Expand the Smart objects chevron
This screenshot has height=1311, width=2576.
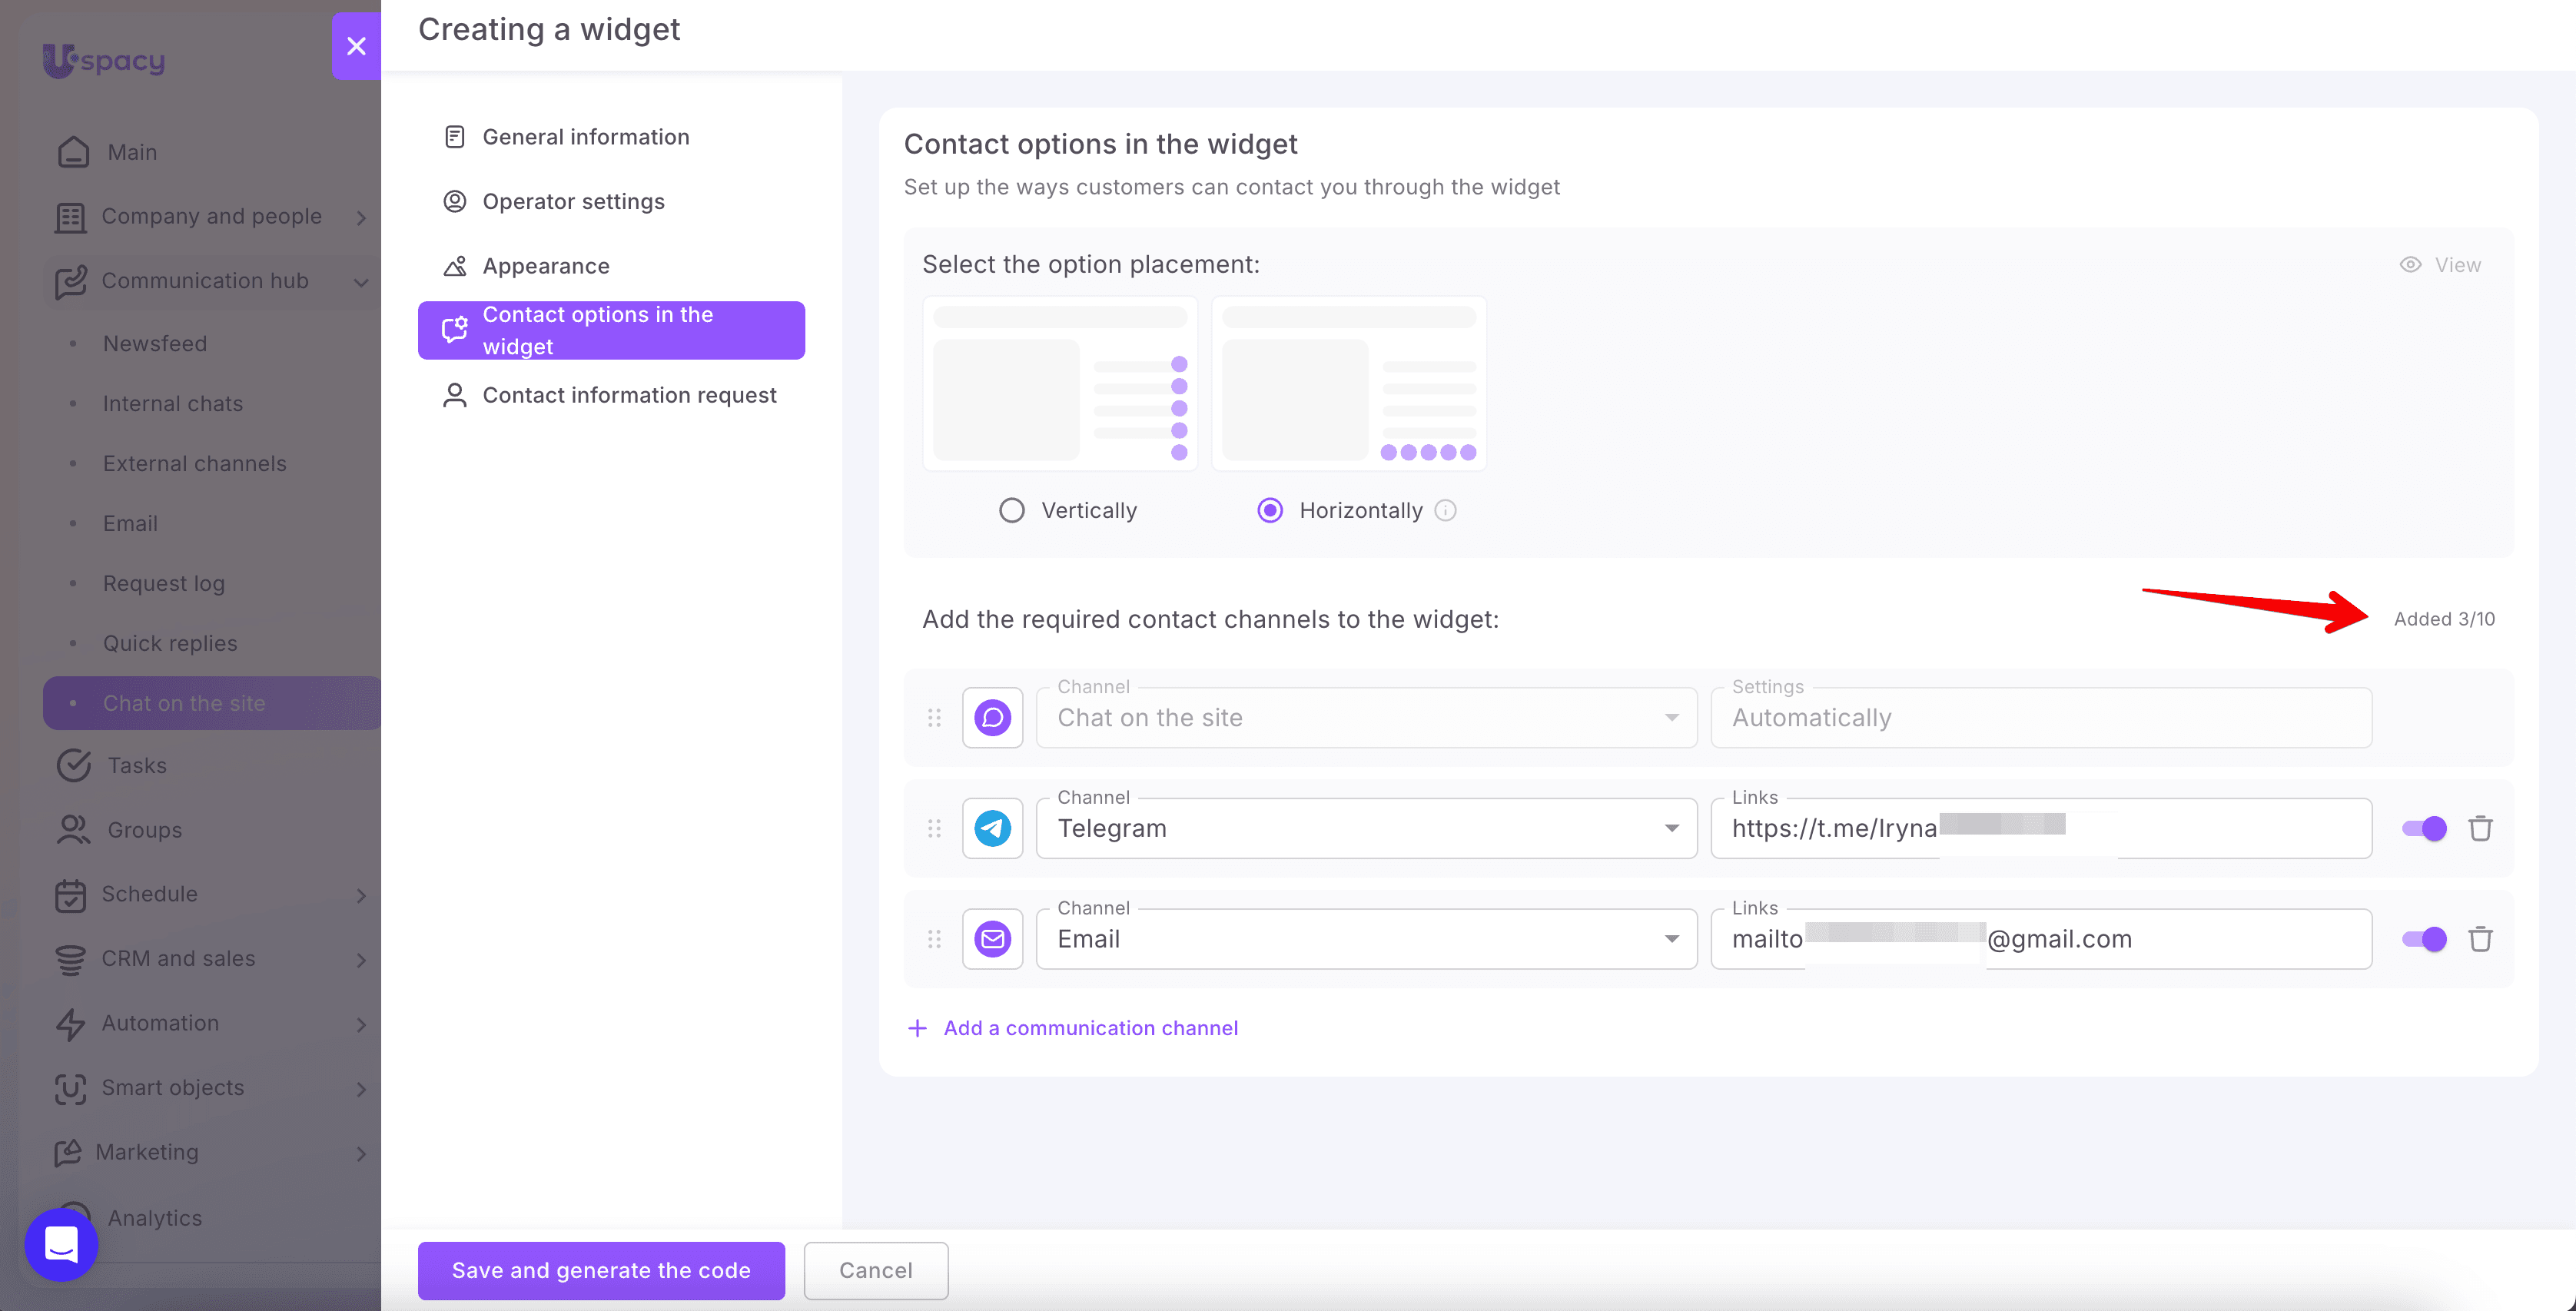click(361, 1089)
